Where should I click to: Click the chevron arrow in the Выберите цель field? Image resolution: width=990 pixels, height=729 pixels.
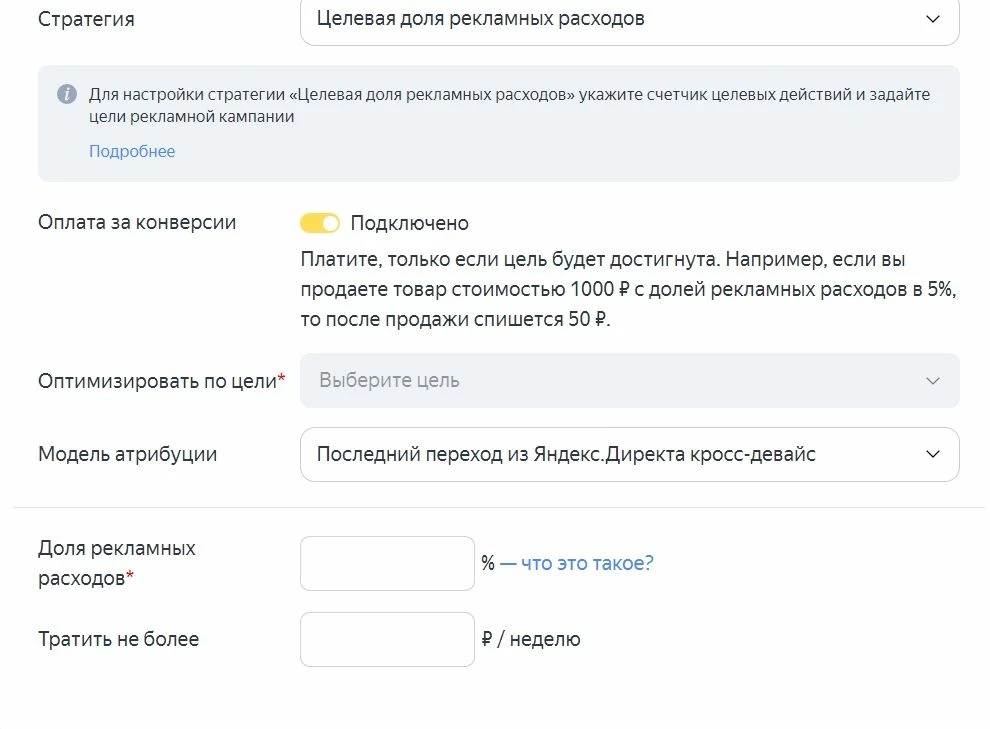click(933, 381)
